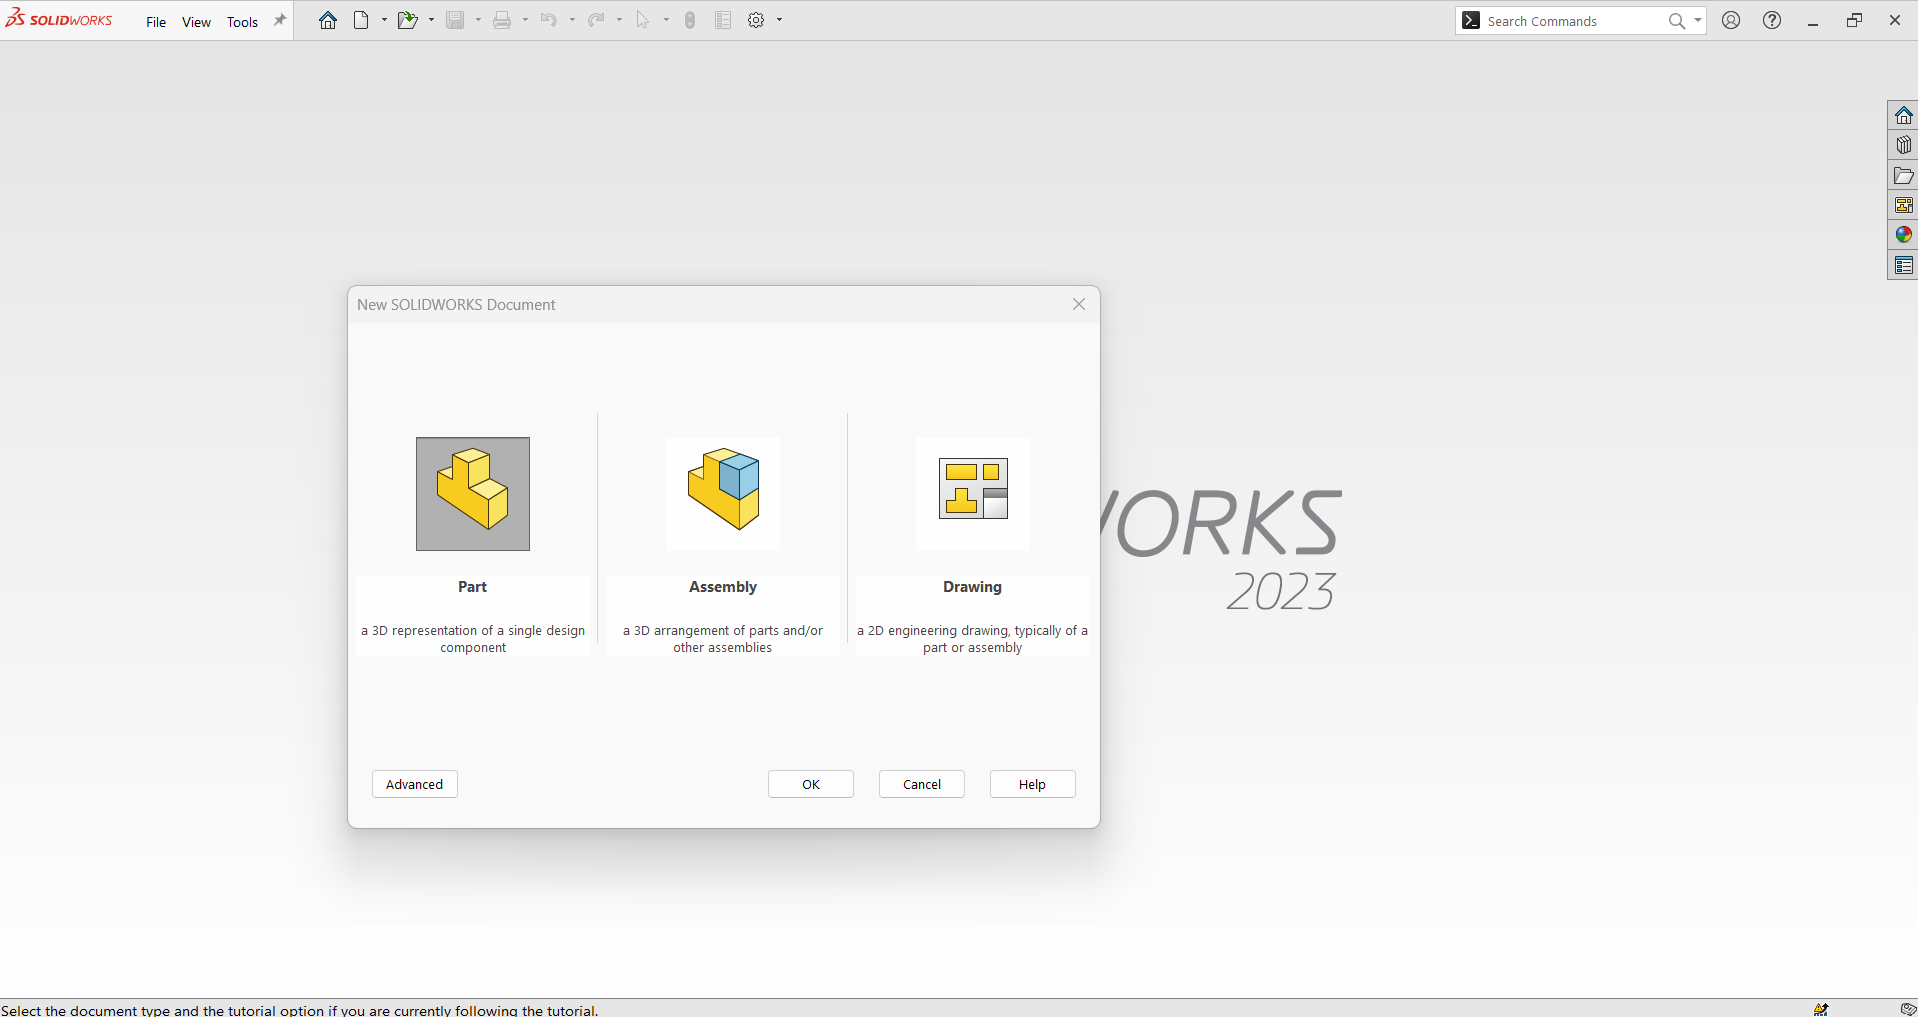
Task: Open SOLIDWORKS Resources home tab in task pane
Action: (1903, 115)
